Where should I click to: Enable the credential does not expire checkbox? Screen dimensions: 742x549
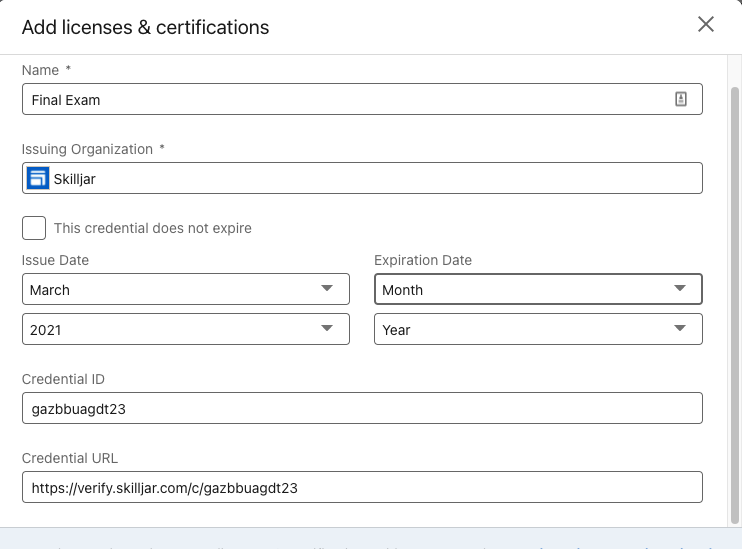pos(34,228)
